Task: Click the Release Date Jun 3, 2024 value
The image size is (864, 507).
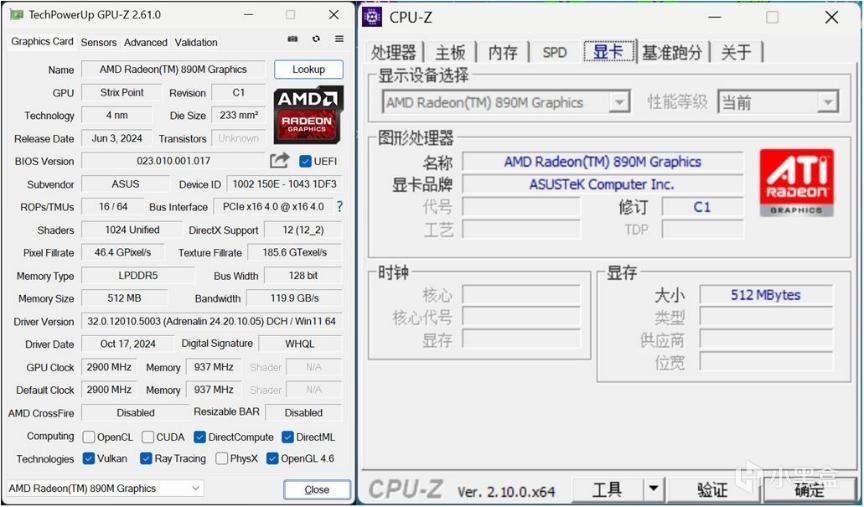Action: pos(117,138)
